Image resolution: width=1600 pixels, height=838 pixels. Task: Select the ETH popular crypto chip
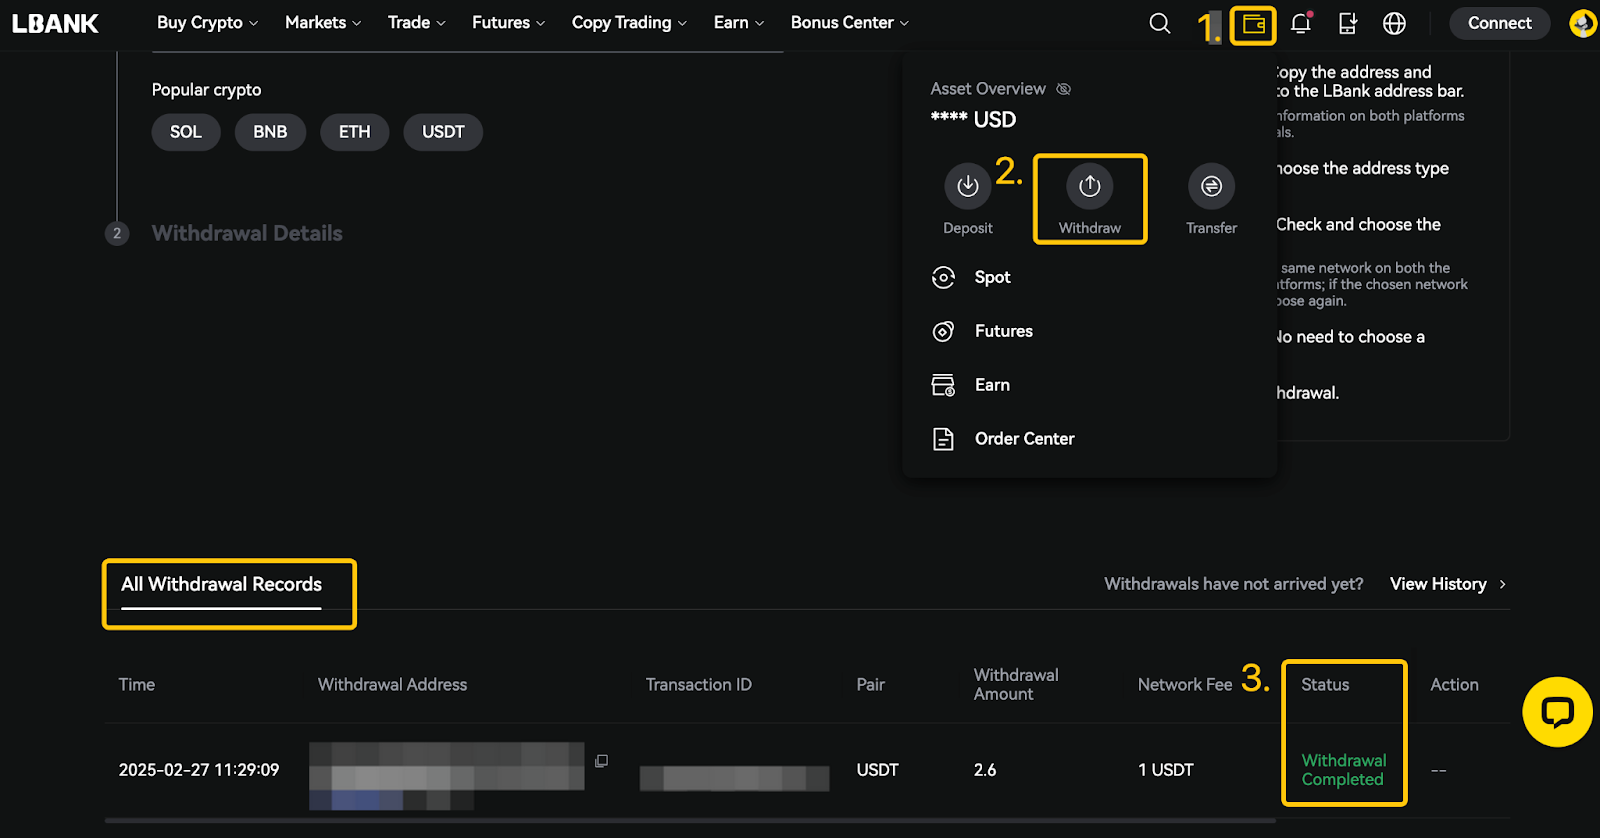(354, 132)
